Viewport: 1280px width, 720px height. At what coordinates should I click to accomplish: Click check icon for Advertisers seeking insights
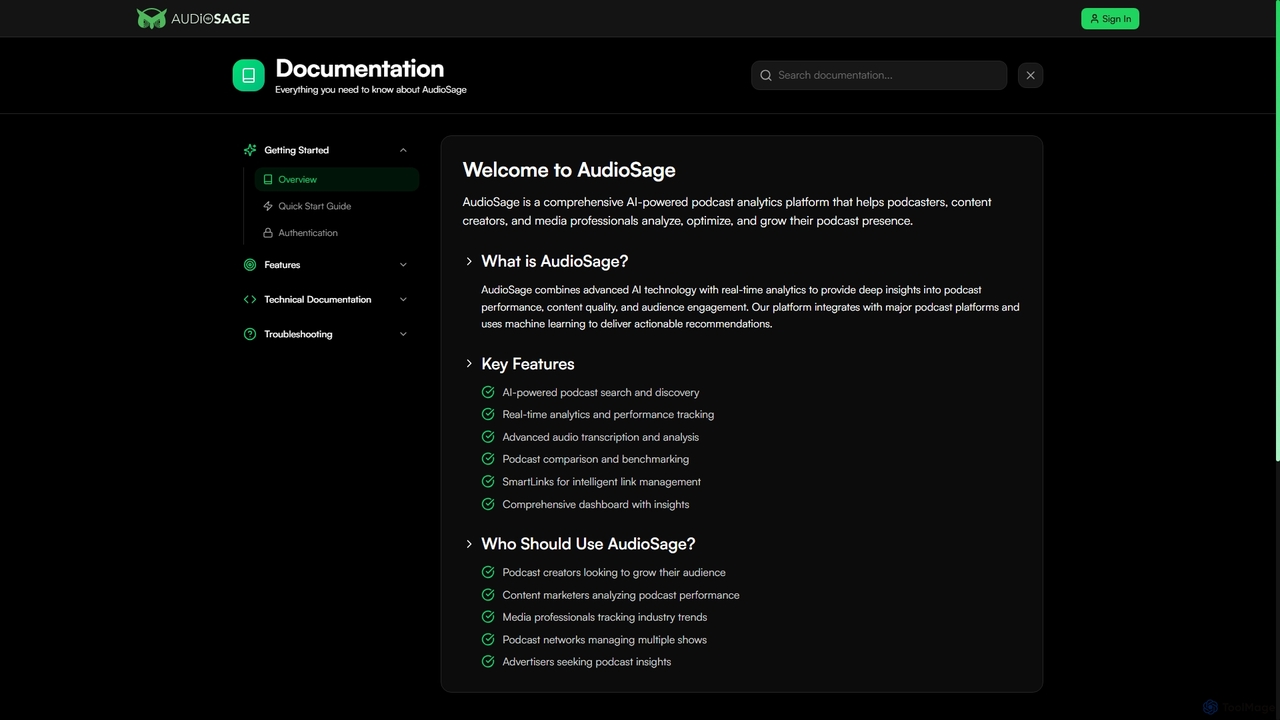click(x=488, y=661)
